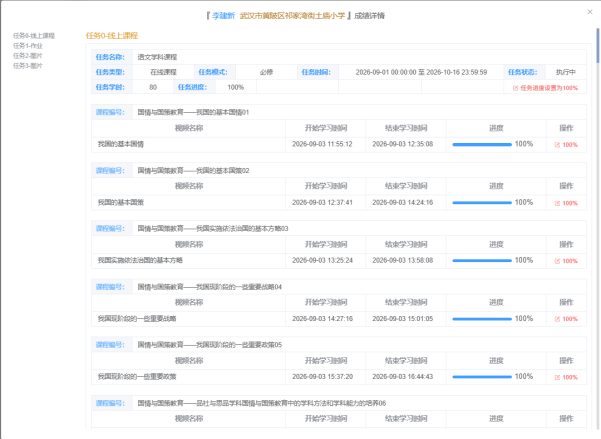Click the task type value 在线课程
The image size is (601, 439).
point(163,72)
